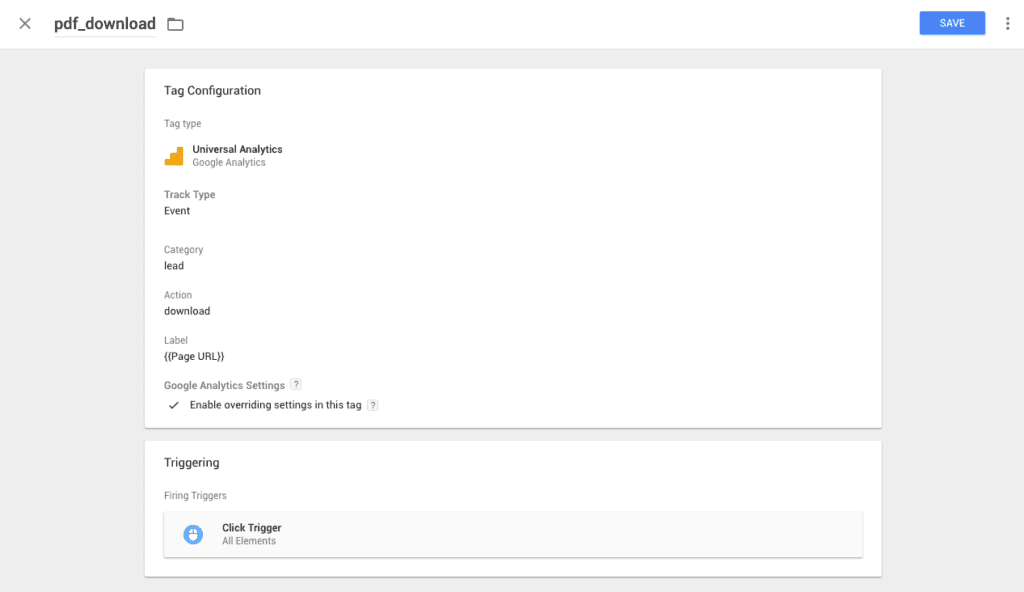Click the Label value {{Page URL}}
1024x592 pixels.
click(194, 356)
